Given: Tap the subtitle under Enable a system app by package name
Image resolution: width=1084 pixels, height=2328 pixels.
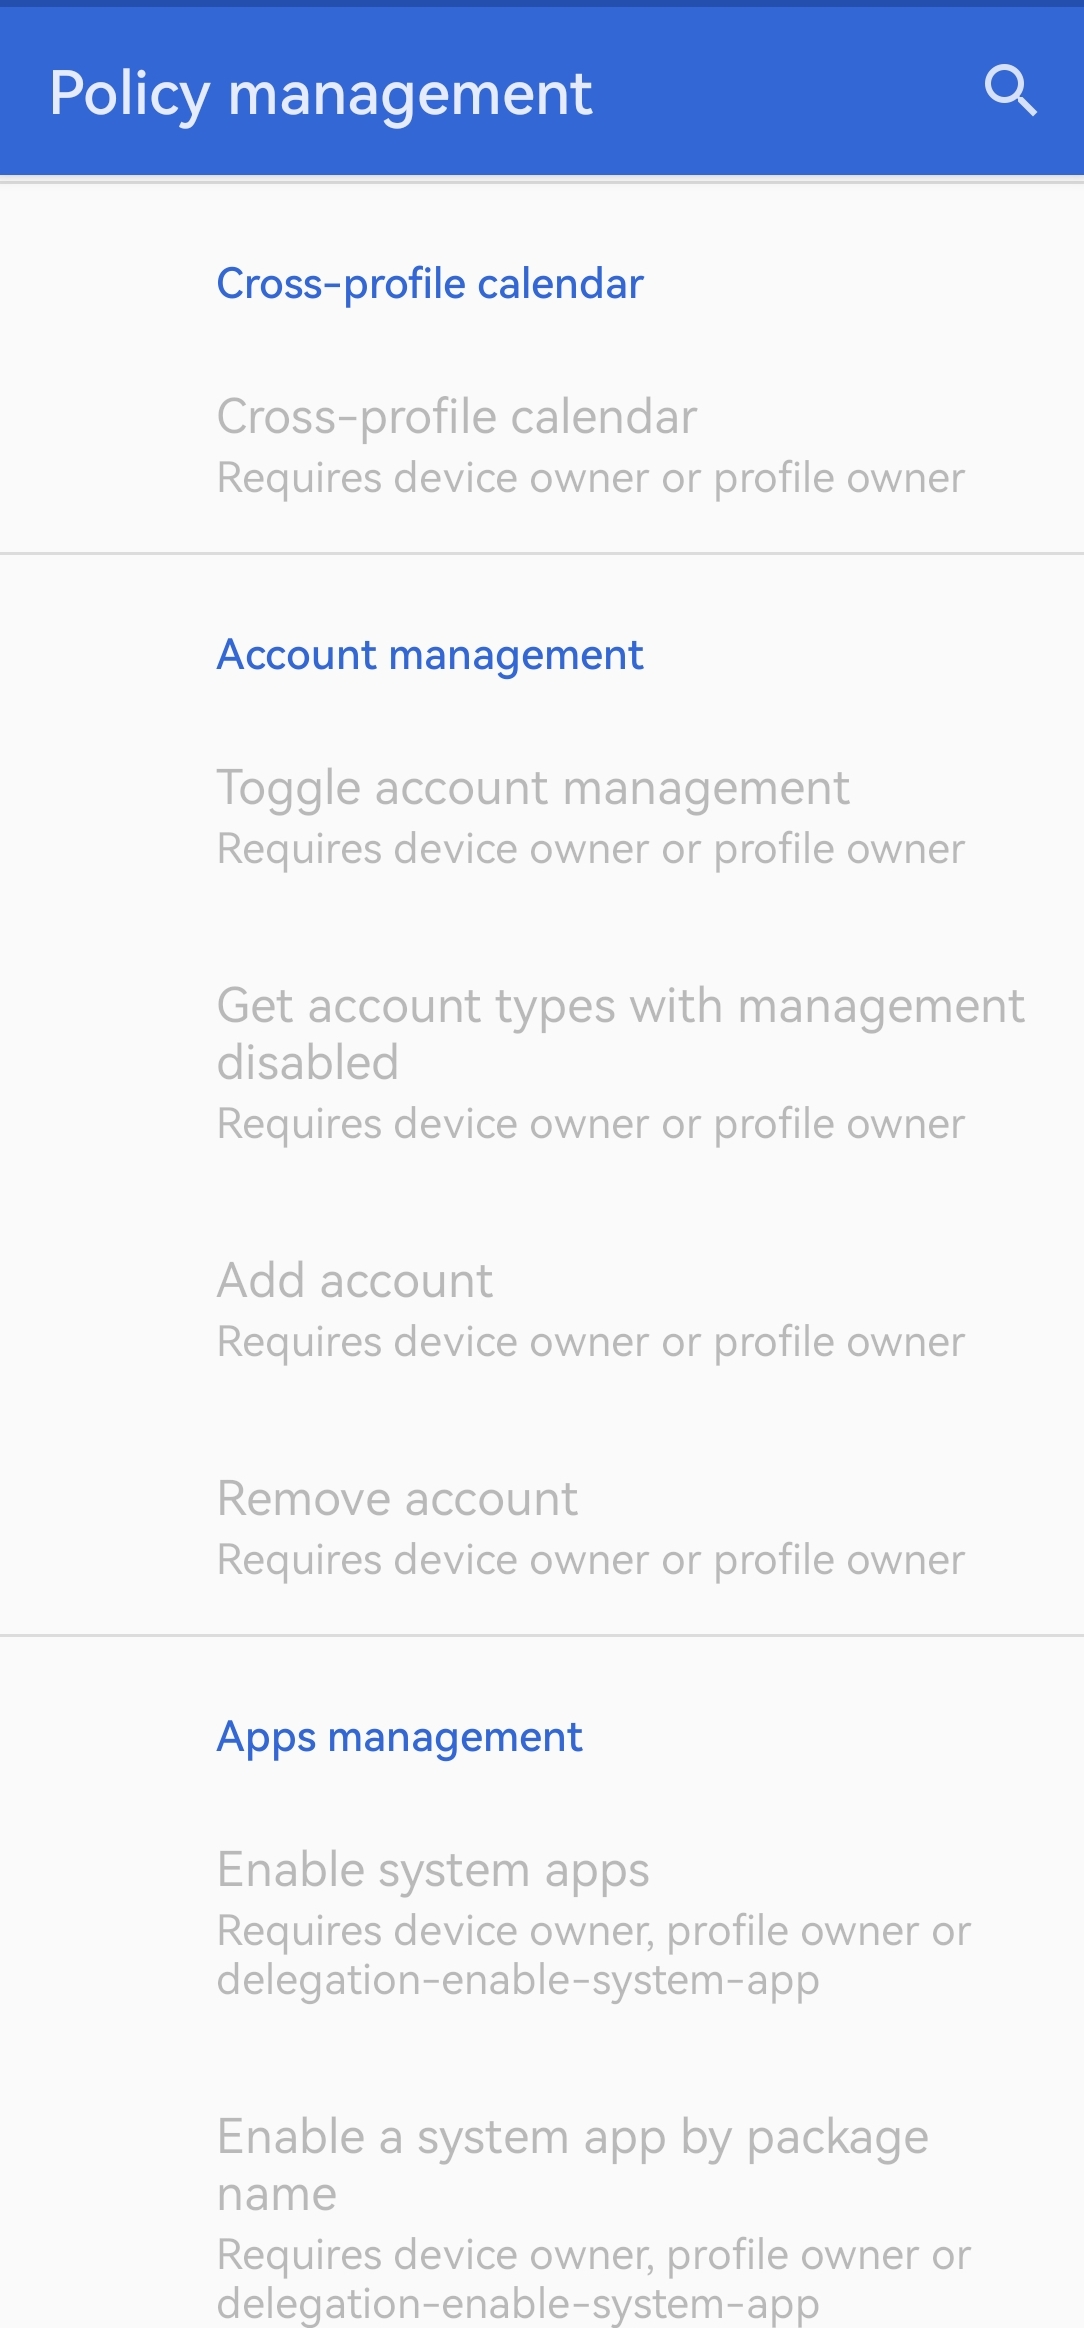Looking at the screenshot, I should click(x=593, y=2279).
